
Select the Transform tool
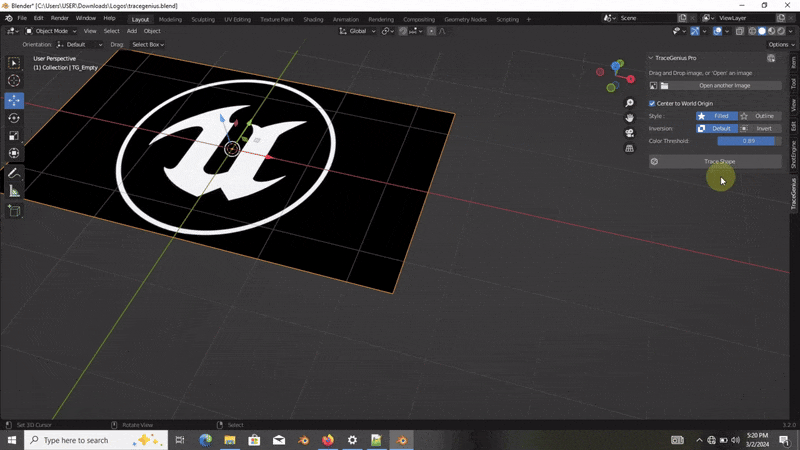pyautogui.click(x=14, y=153)
